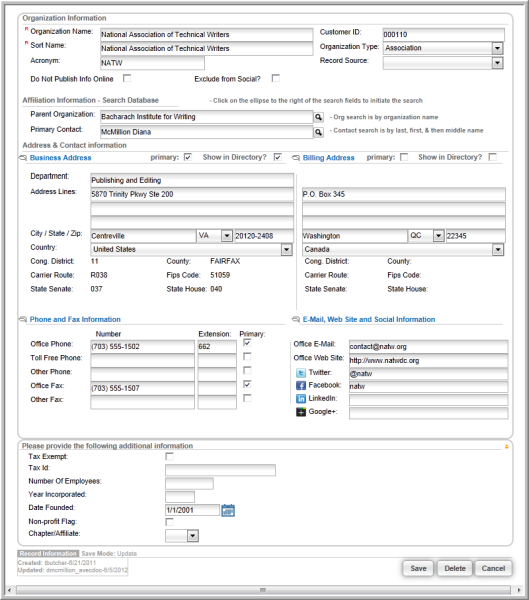Open the Date Founded calendar picker
This screenshot has height=600, width=529.
(228, 510)
